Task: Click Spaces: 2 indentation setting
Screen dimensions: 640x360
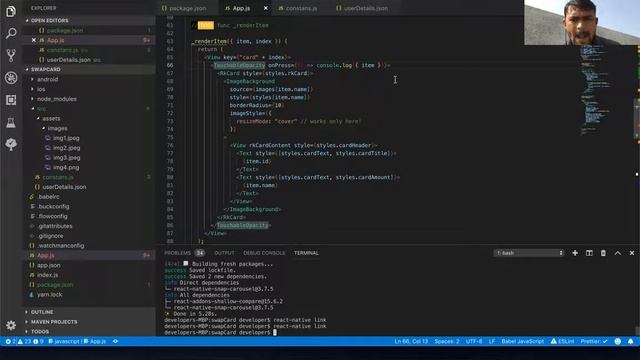Action: coord(447,341)
